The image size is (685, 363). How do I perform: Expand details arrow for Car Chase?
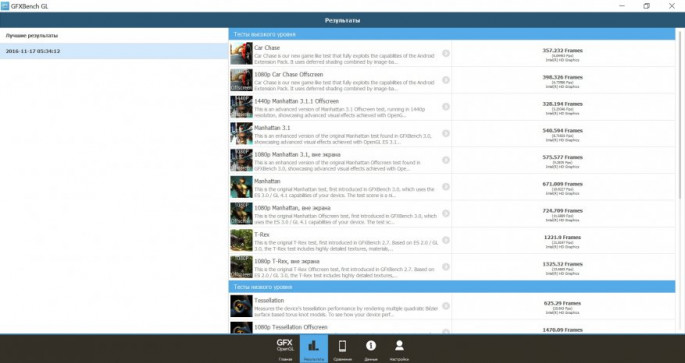pos(446,53)
